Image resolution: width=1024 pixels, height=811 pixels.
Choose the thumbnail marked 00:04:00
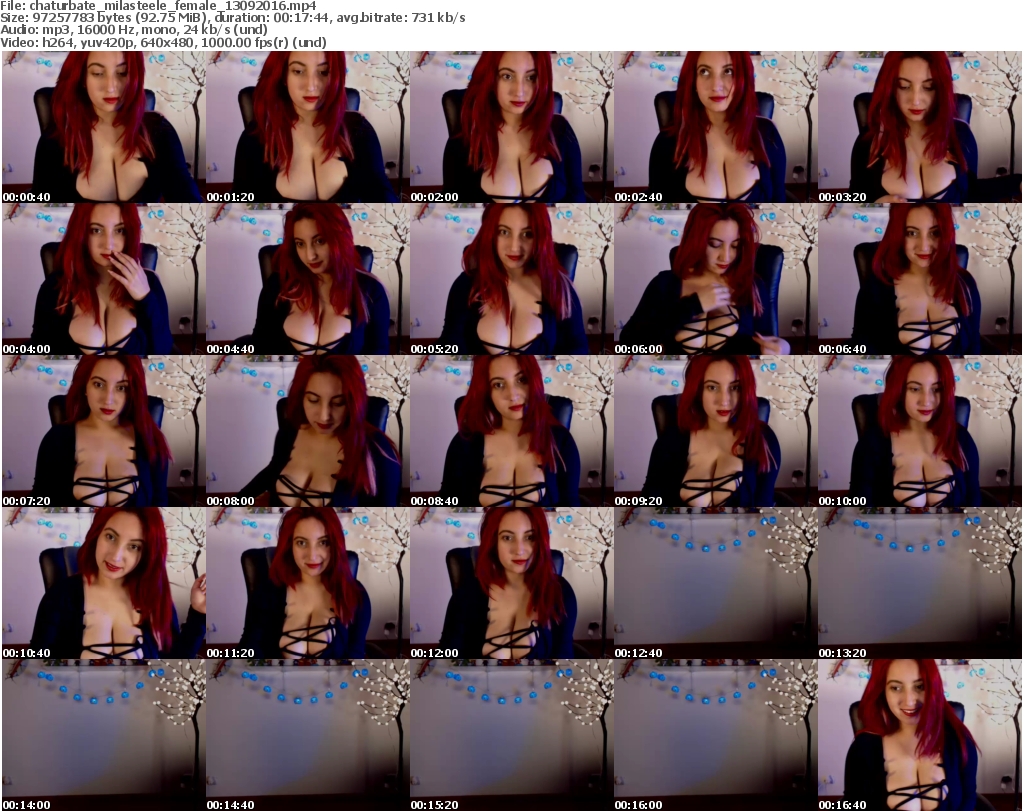pyautogui.click(x=104, y=279)
